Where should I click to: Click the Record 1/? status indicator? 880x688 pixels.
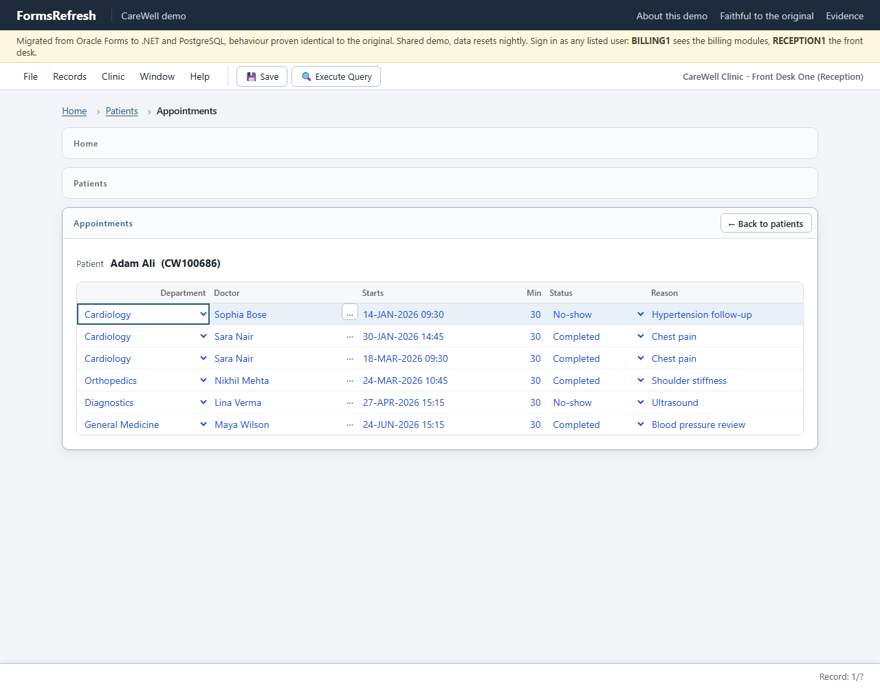(x=841, y=676)
